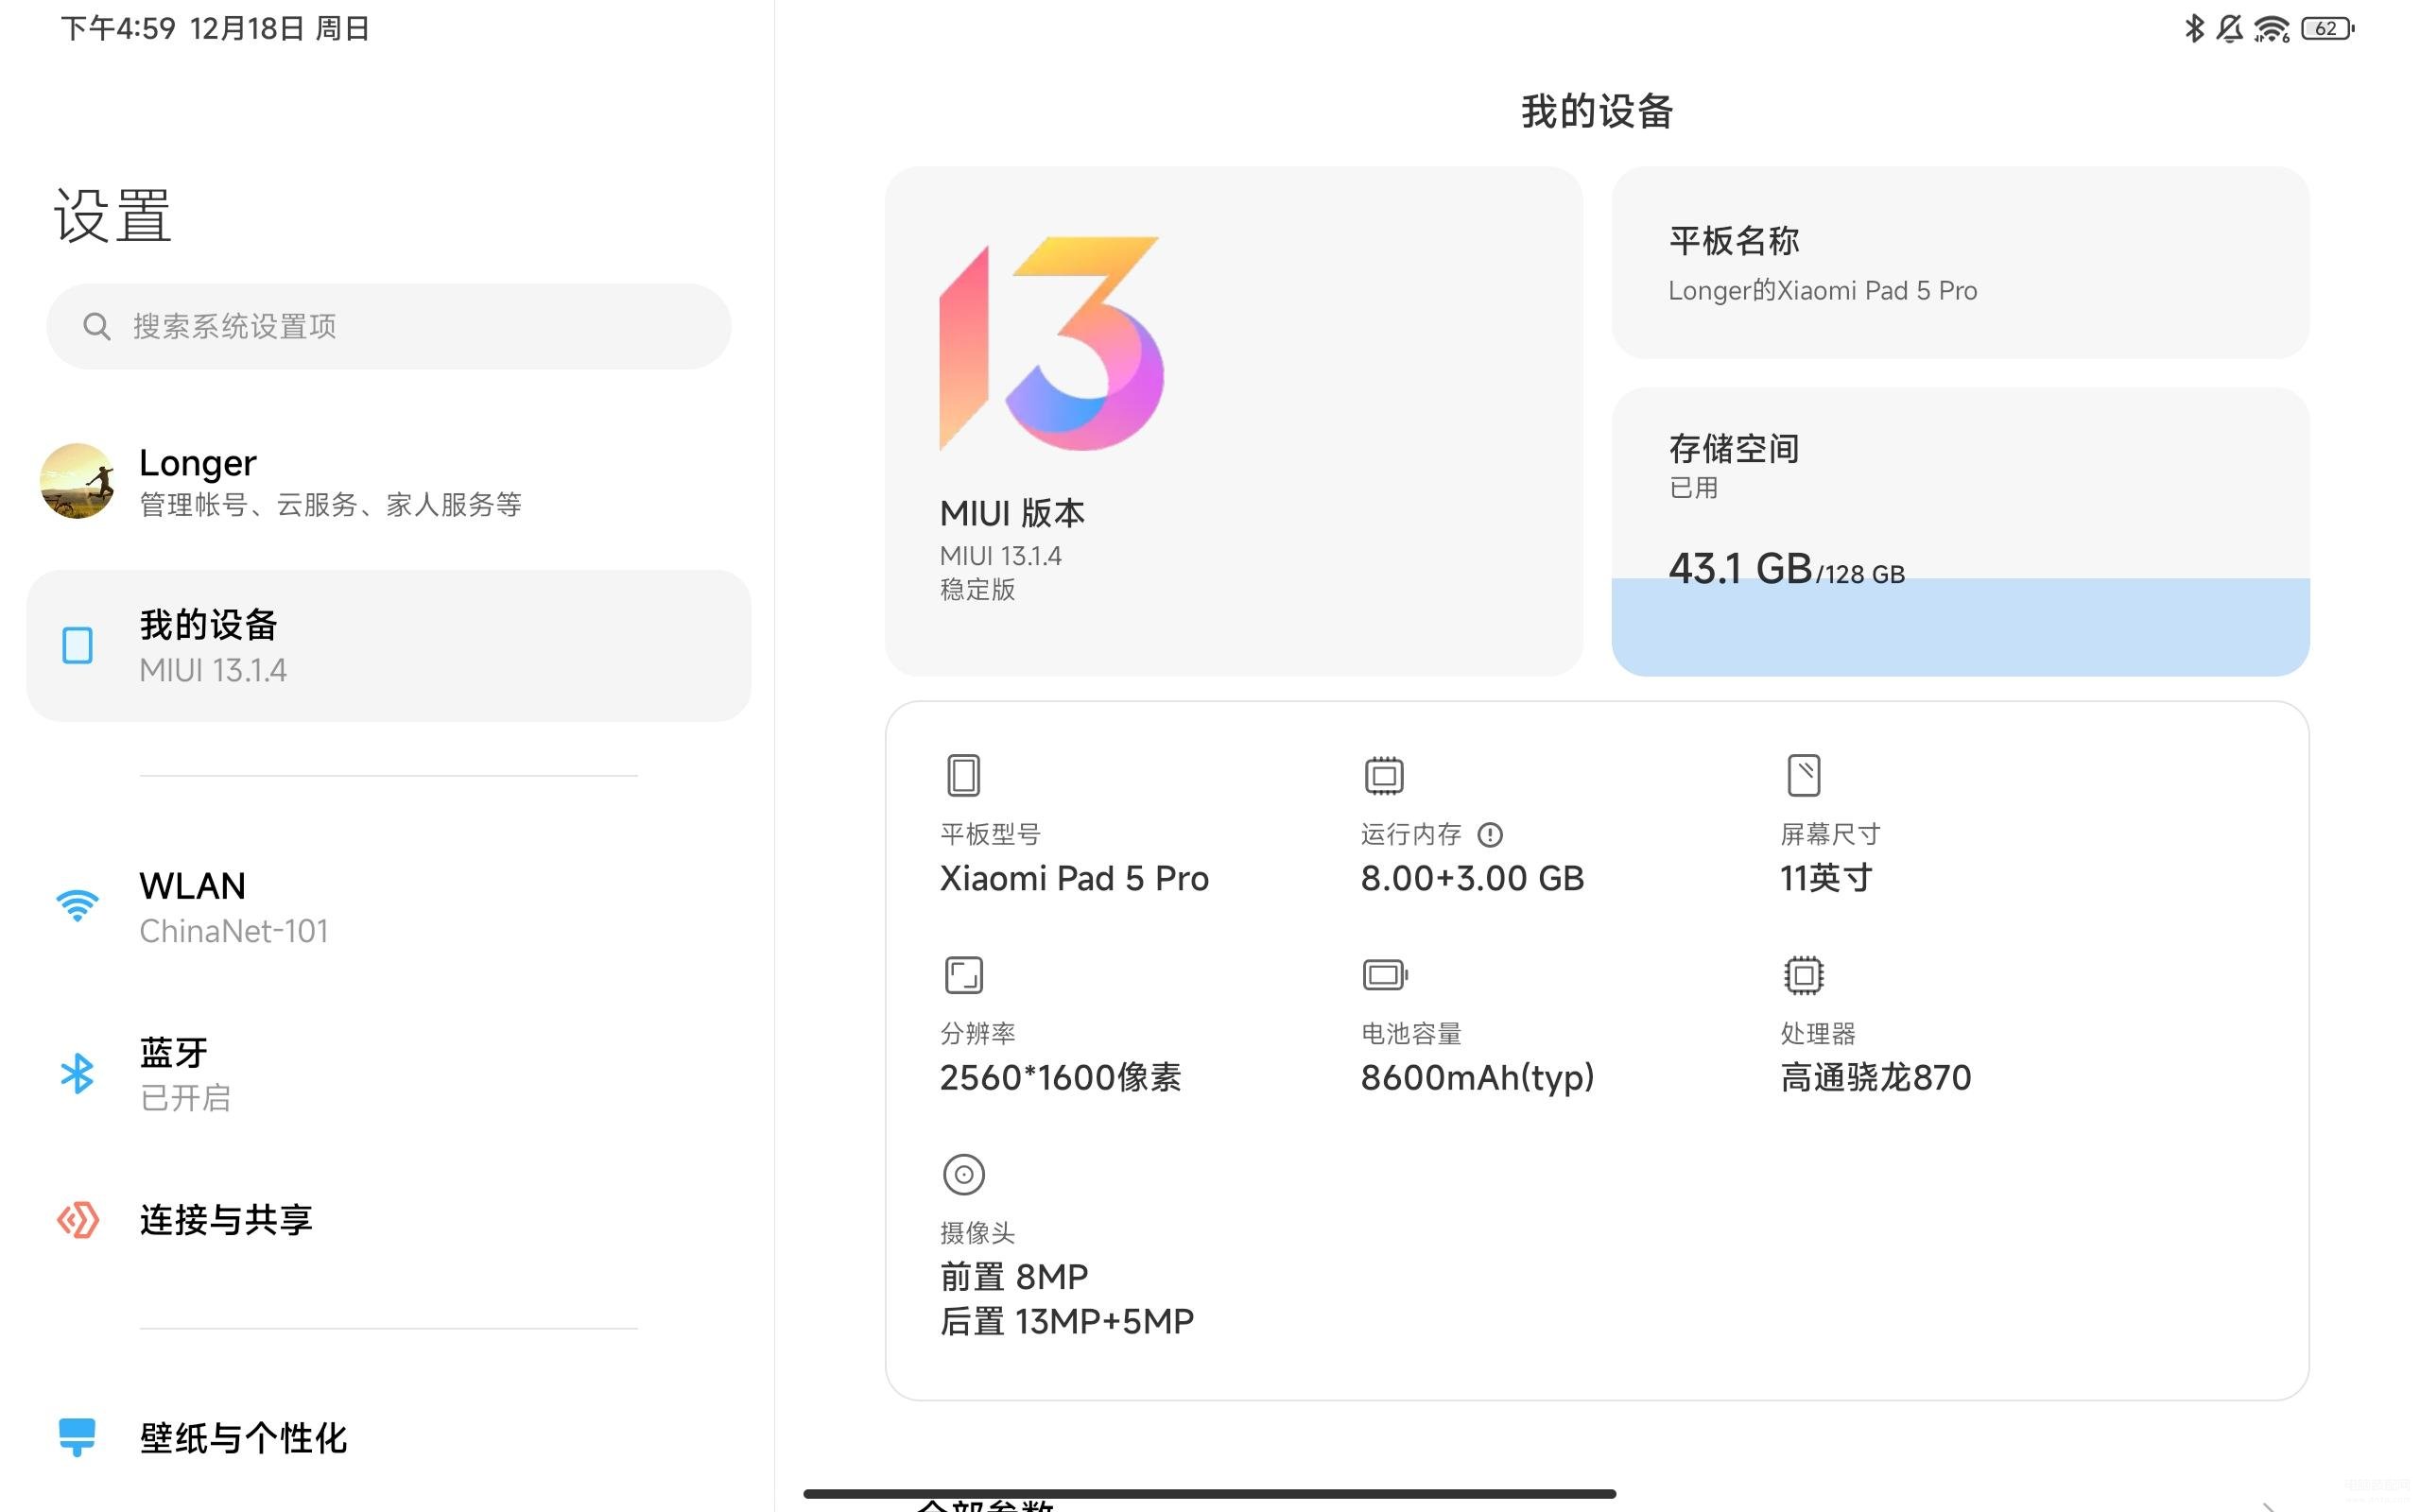Click the 电池容量 battery icon

point(1385,974)
